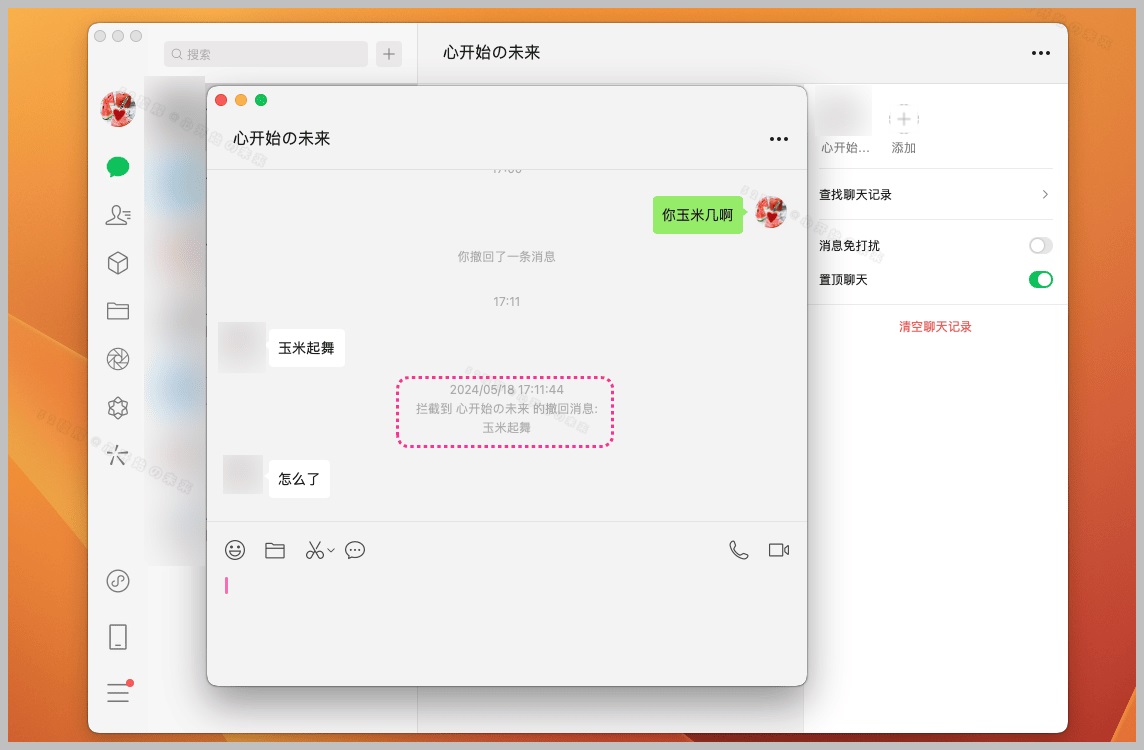Start a voice call with 心开始の未来
Screen dimensions: 1144x750
[739, 550]
